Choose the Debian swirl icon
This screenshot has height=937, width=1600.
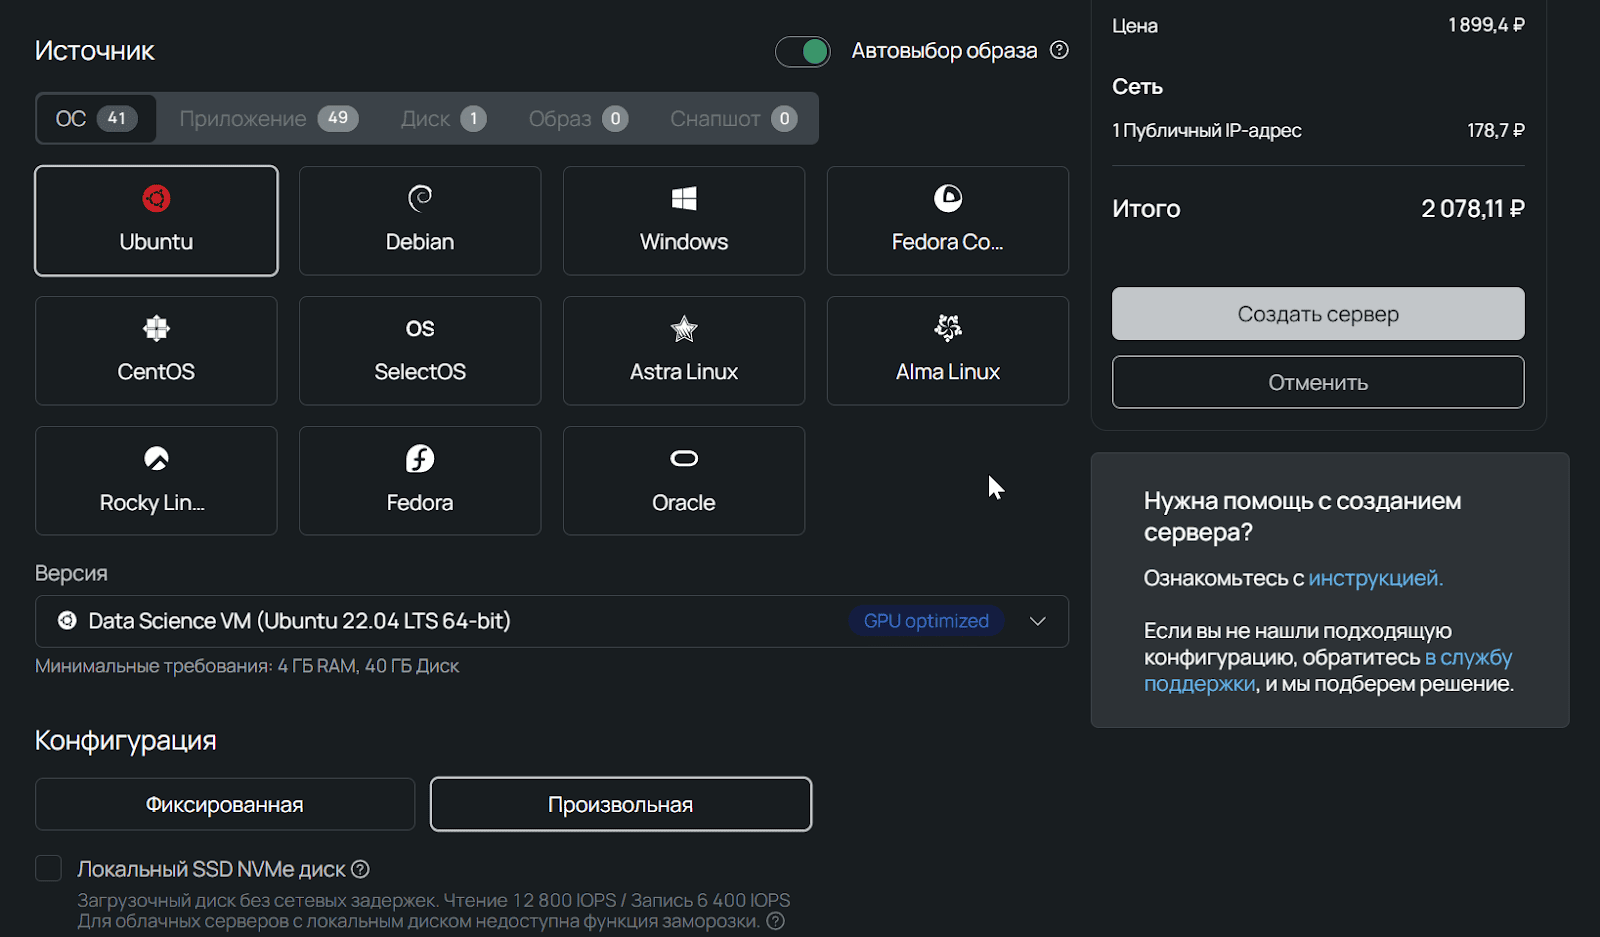click(420, 199)
